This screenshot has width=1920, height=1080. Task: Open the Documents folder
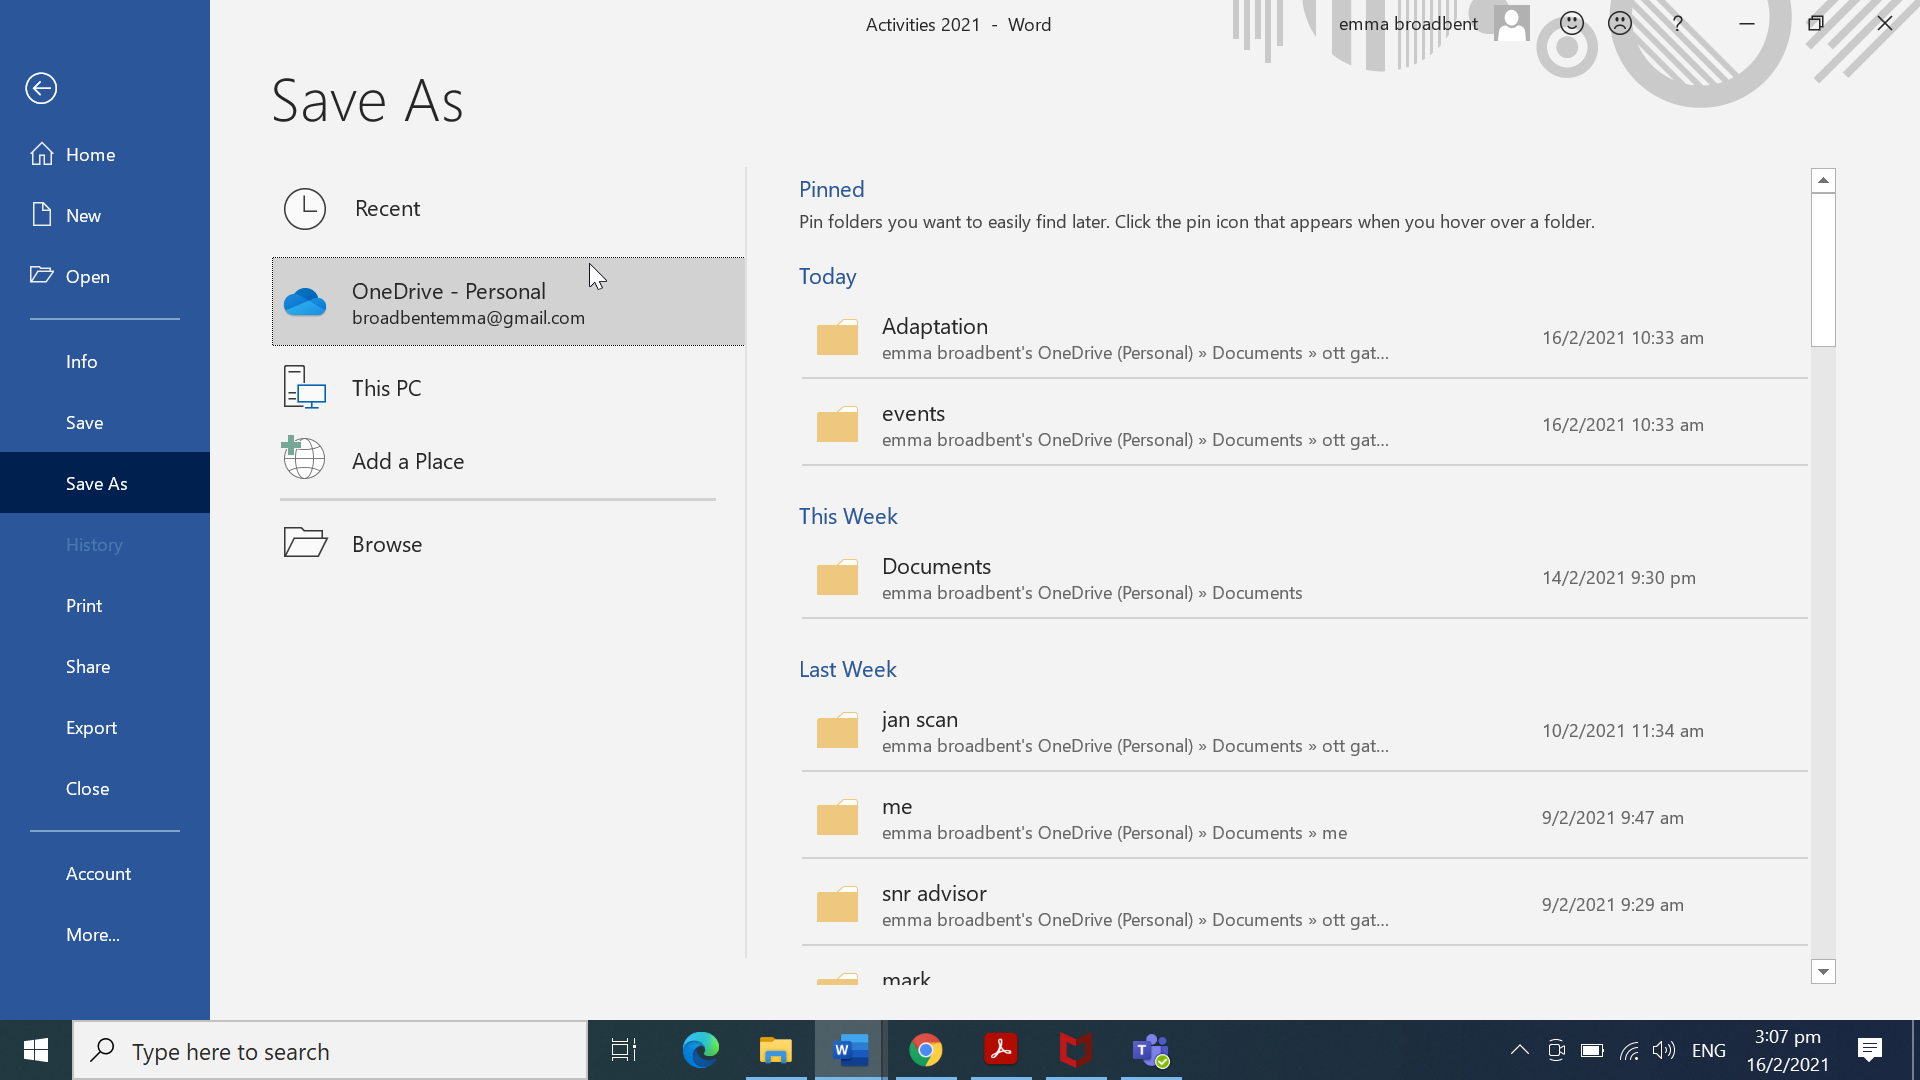click(x=1304, y=578)
